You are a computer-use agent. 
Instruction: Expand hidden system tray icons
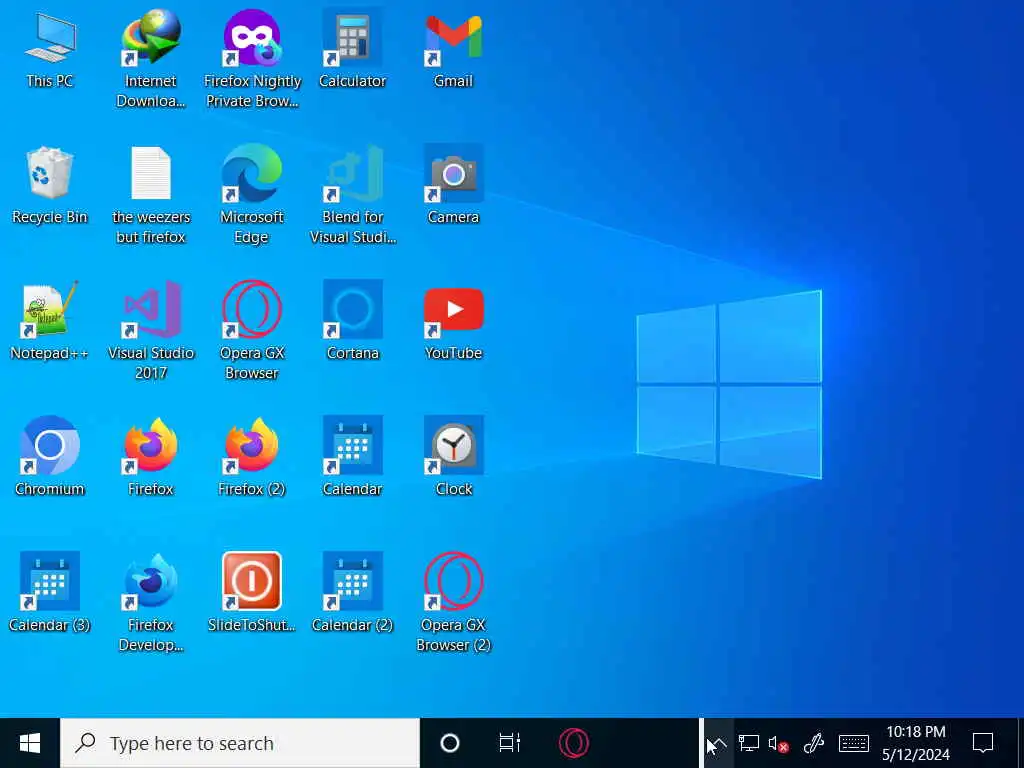click(718, 743)
